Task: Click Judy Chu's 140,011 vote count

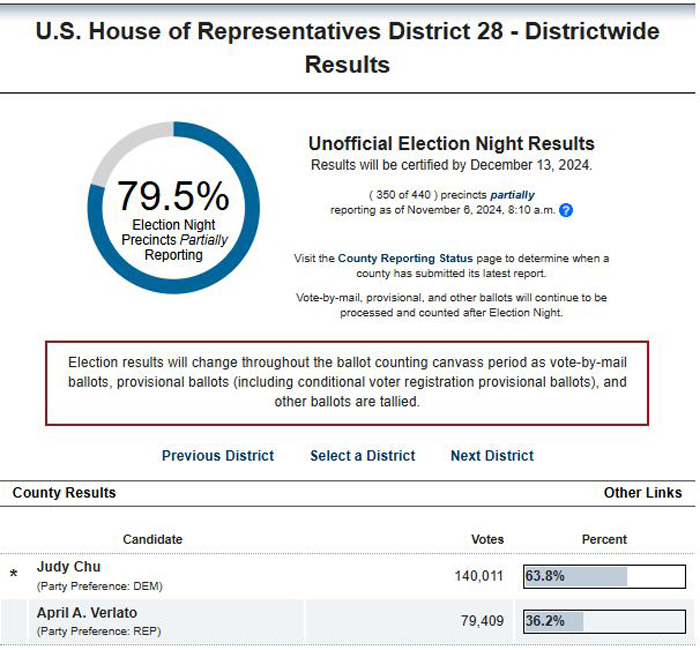Action: (x=479, y=576)
